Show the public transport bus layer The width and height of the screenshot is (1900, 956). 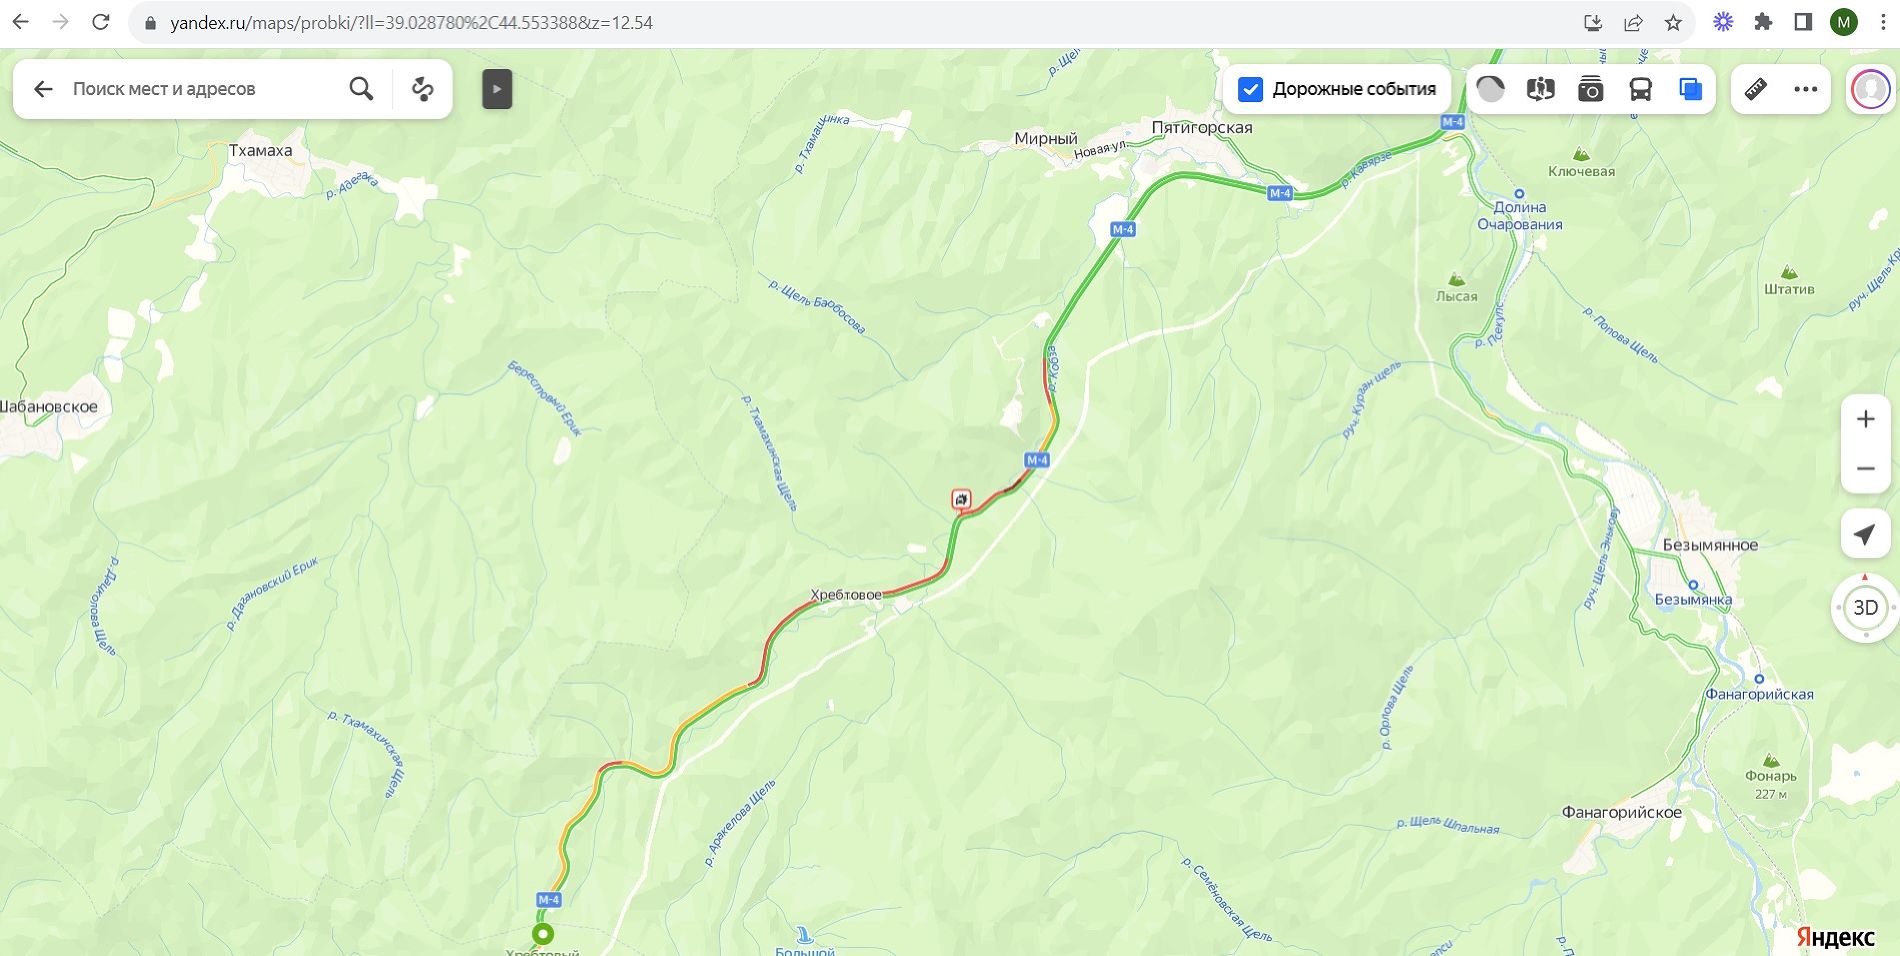(x=1640, y=89)
